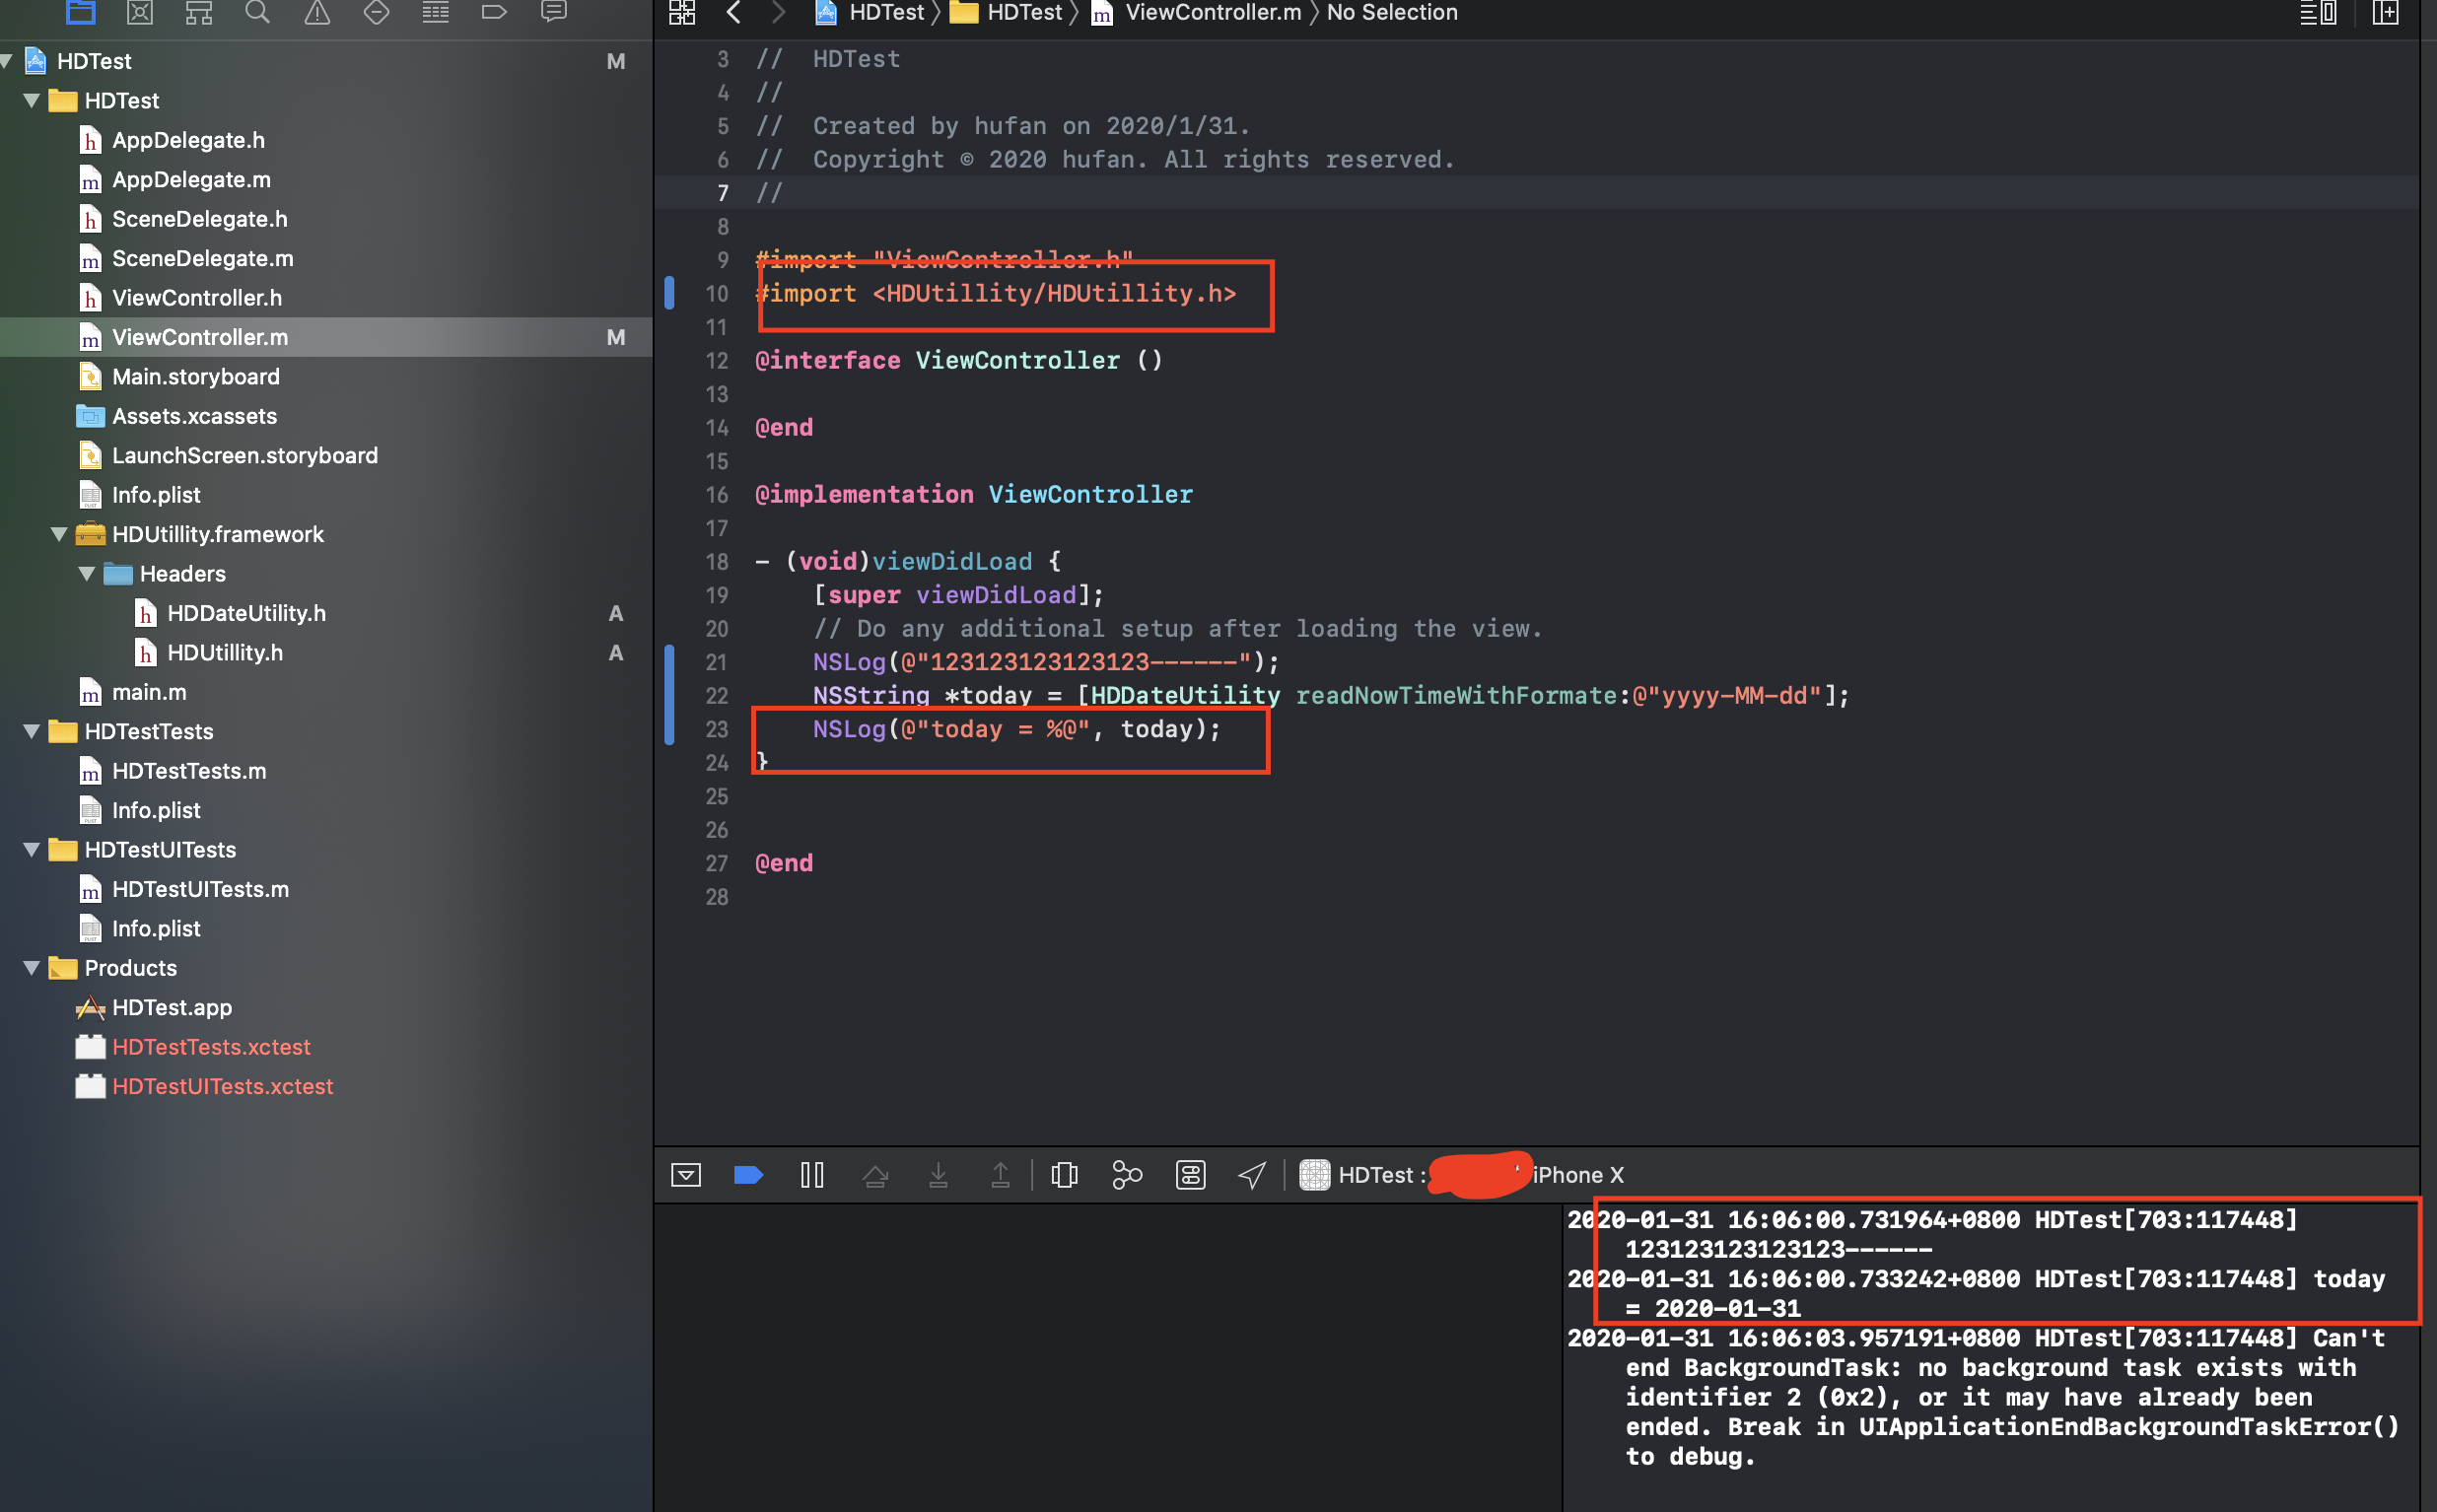The height and width of the screenshot is (1512, 2437).
Task: Toggle breakpoints activation in debug bar
Action: click(748, 1175)
